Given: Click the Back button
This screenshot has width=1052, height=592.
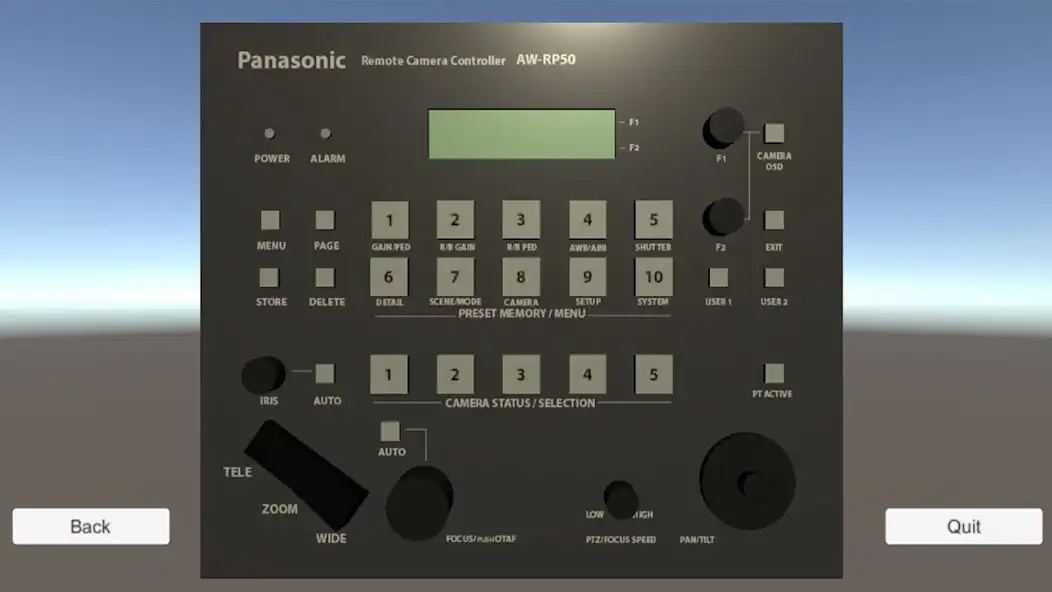Looking at the screenshot, I should click(x=91, y=526).
